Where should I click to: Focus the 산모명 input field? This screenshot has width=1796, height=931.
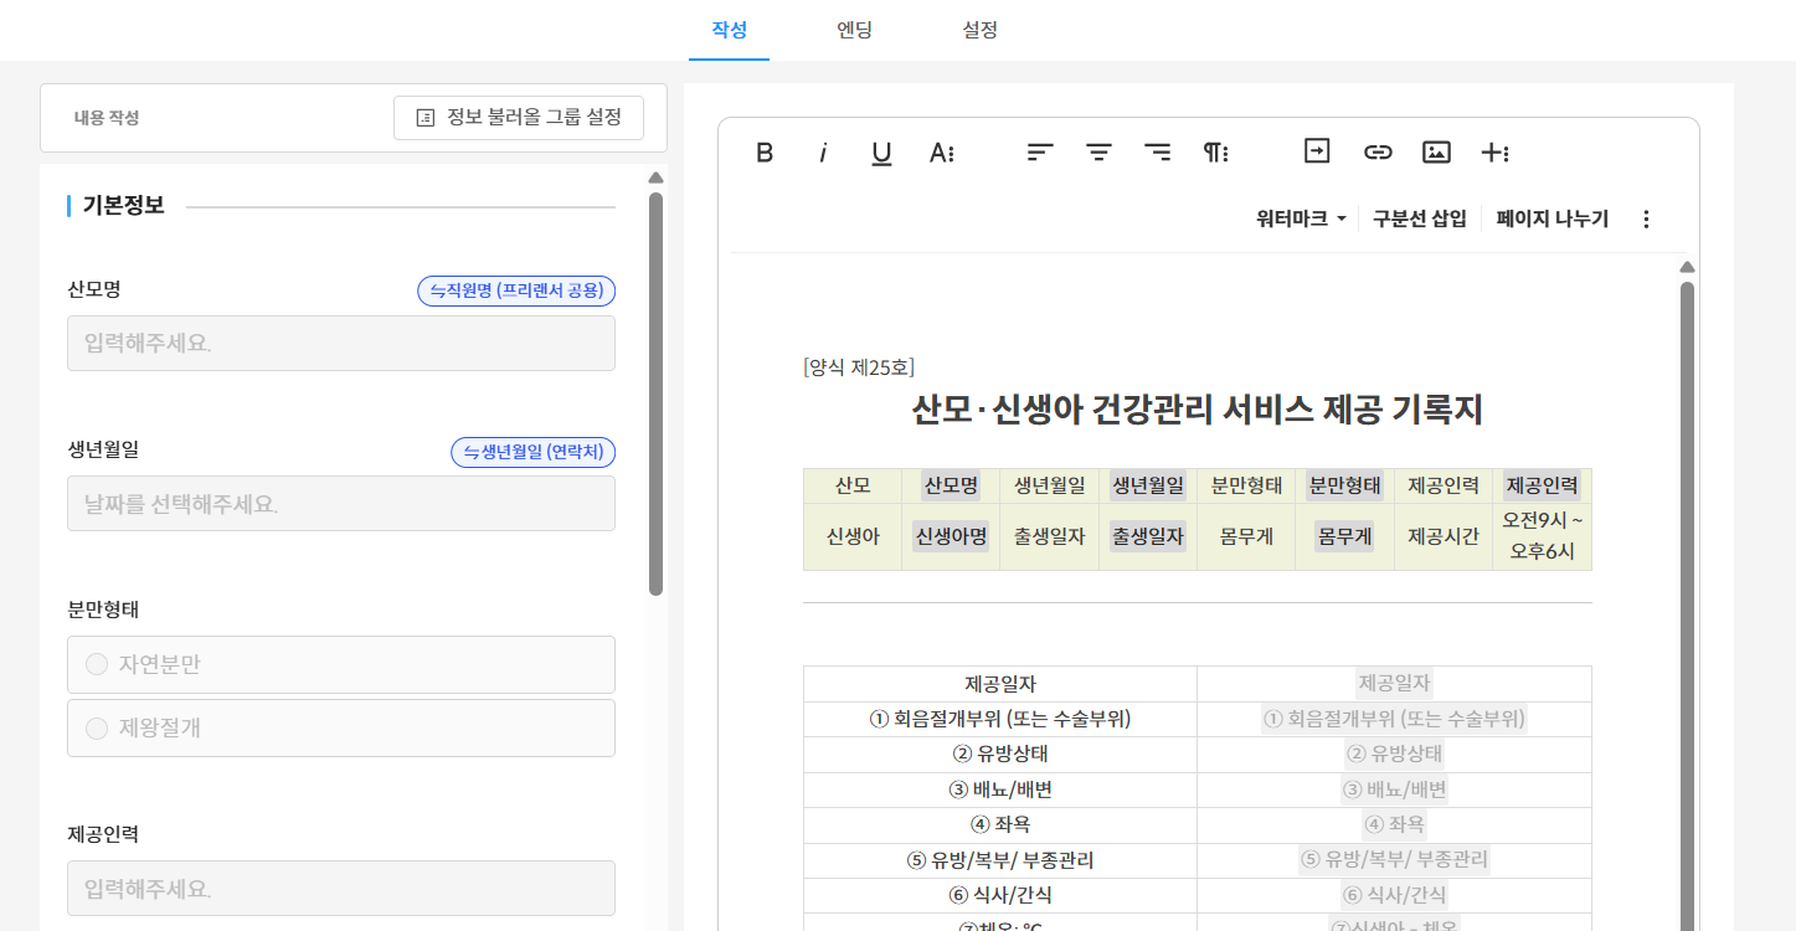coord(341,343)
